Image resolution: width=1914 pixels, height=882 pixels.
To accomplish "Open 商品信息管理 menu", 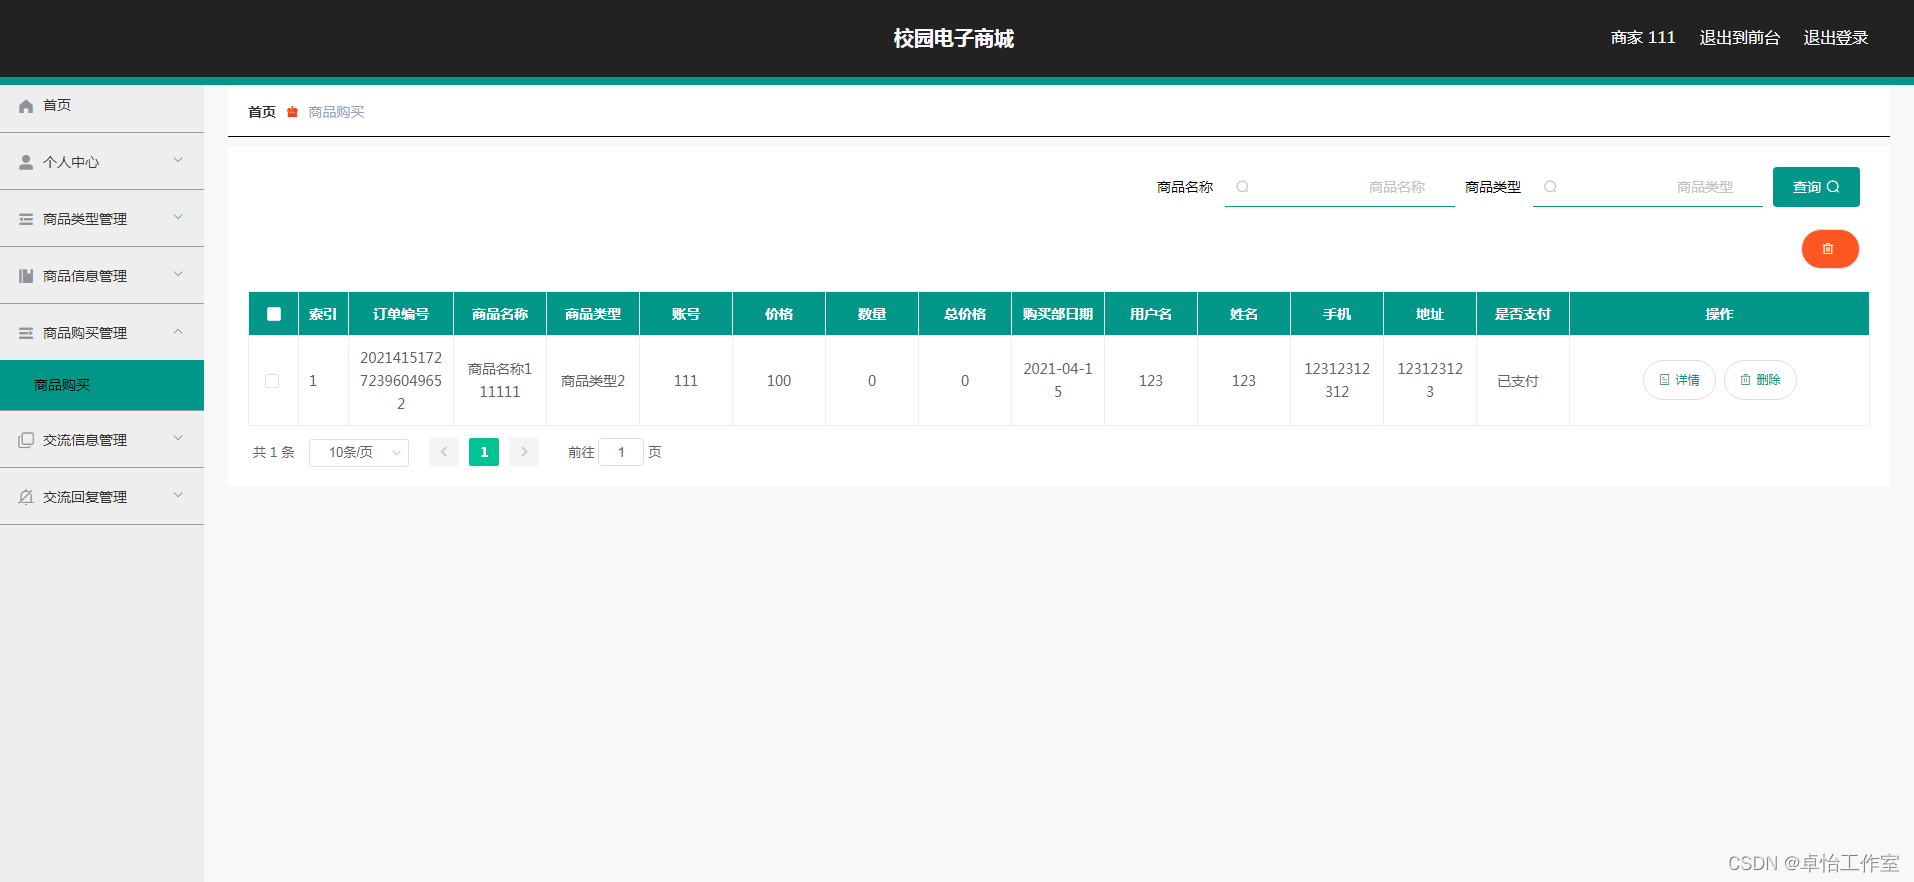I will click(x=102, y=276).
